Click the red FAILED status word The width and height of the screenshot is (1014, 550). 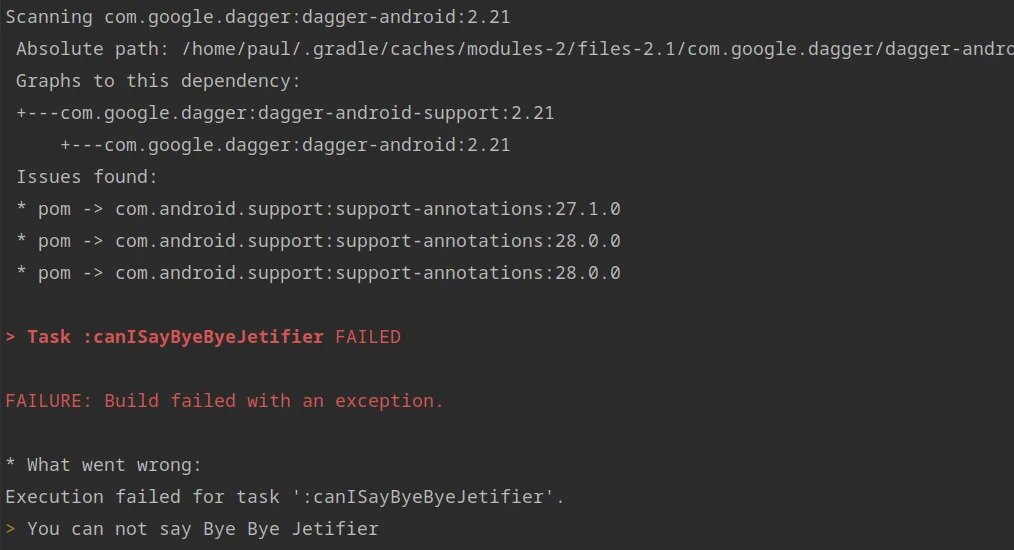(368, 337)
